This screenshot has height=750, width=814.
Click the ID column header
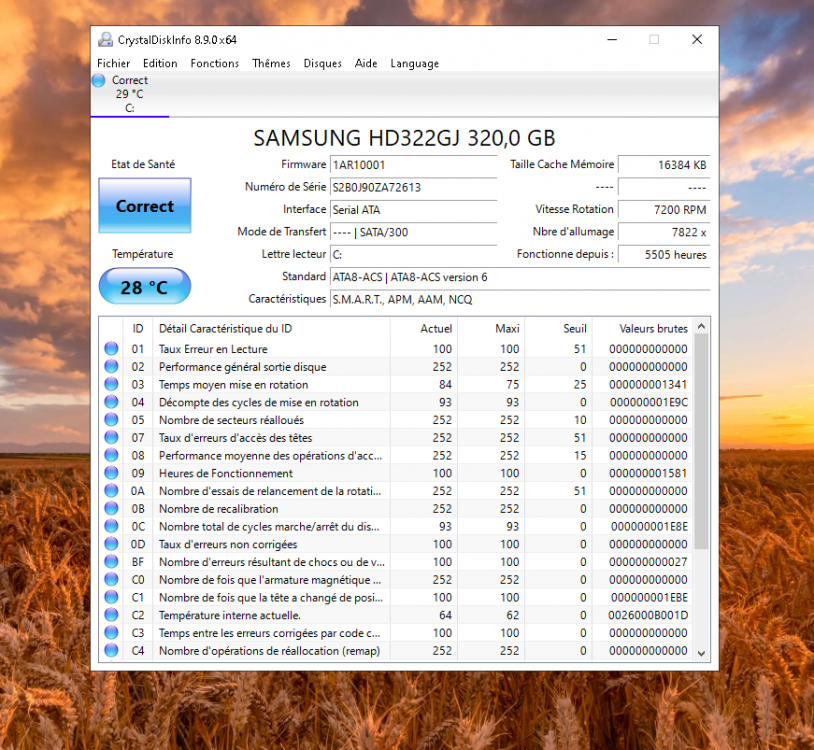pos(138,329)
